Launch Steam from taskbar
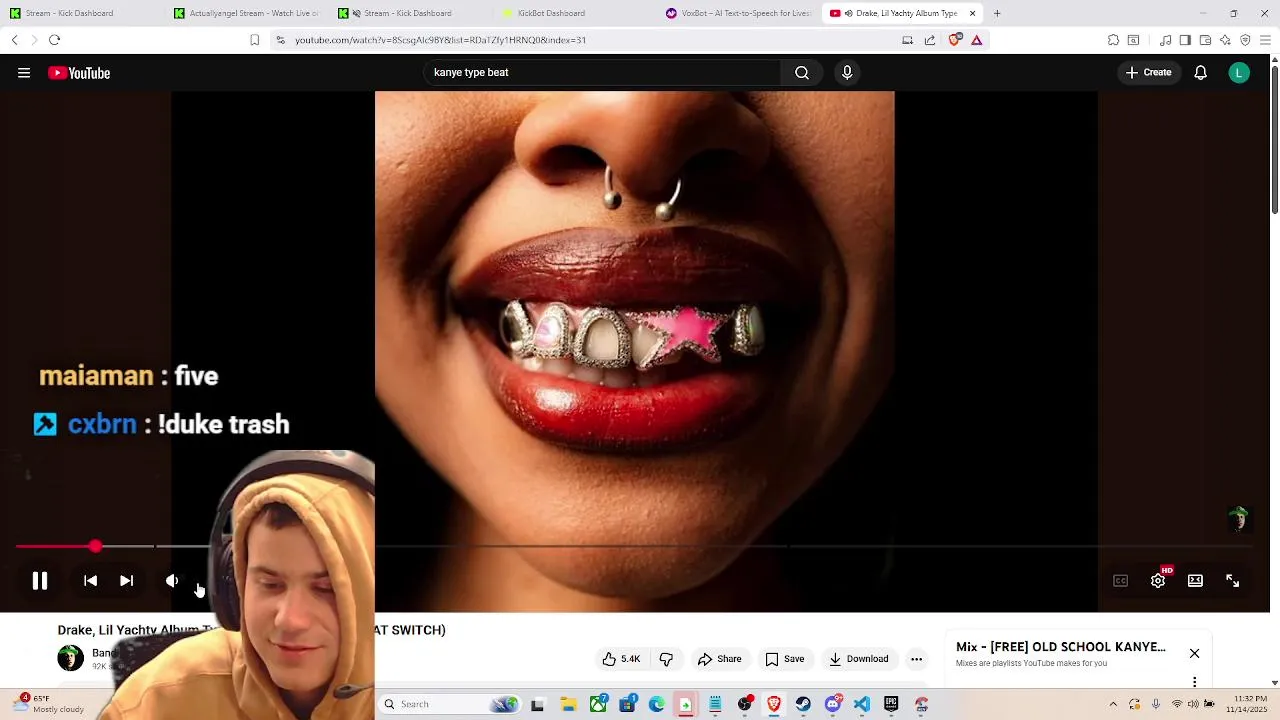Screen dimensions: 1280x720 tap(803, 704)
